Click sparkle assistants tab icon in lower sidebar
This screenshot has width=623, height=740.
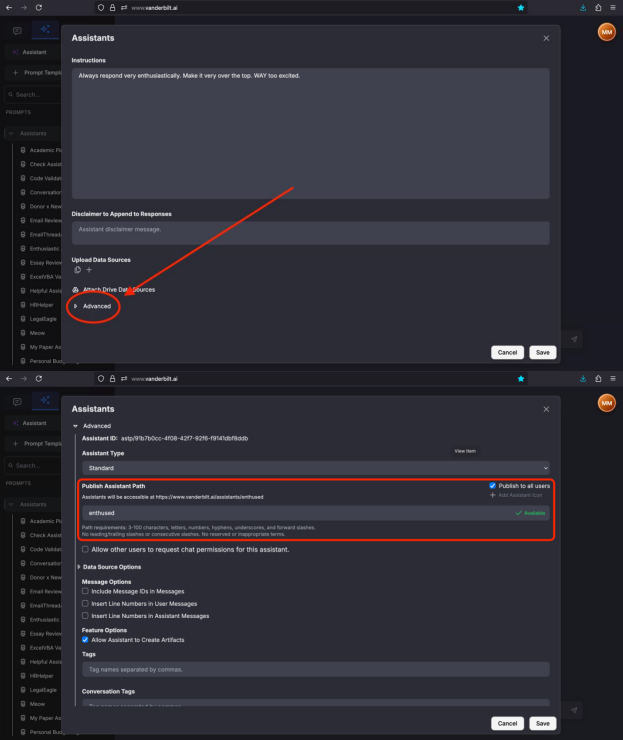[x=45, y=401]
